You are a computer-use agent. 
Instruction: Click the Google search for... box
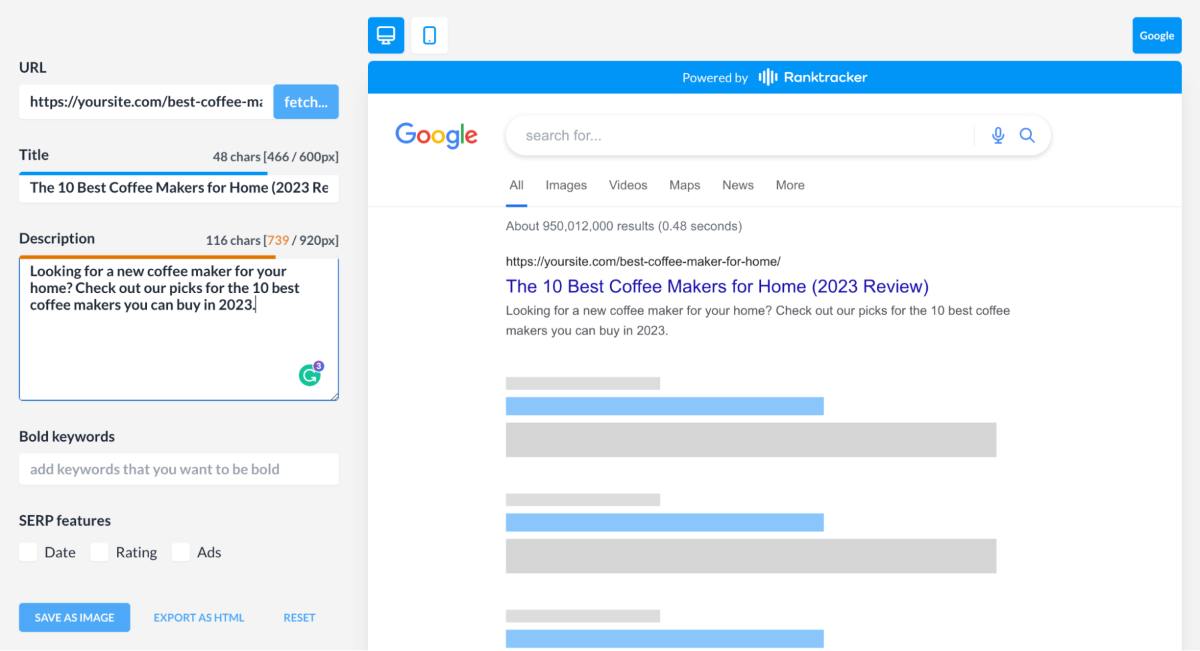pos(778,136)
